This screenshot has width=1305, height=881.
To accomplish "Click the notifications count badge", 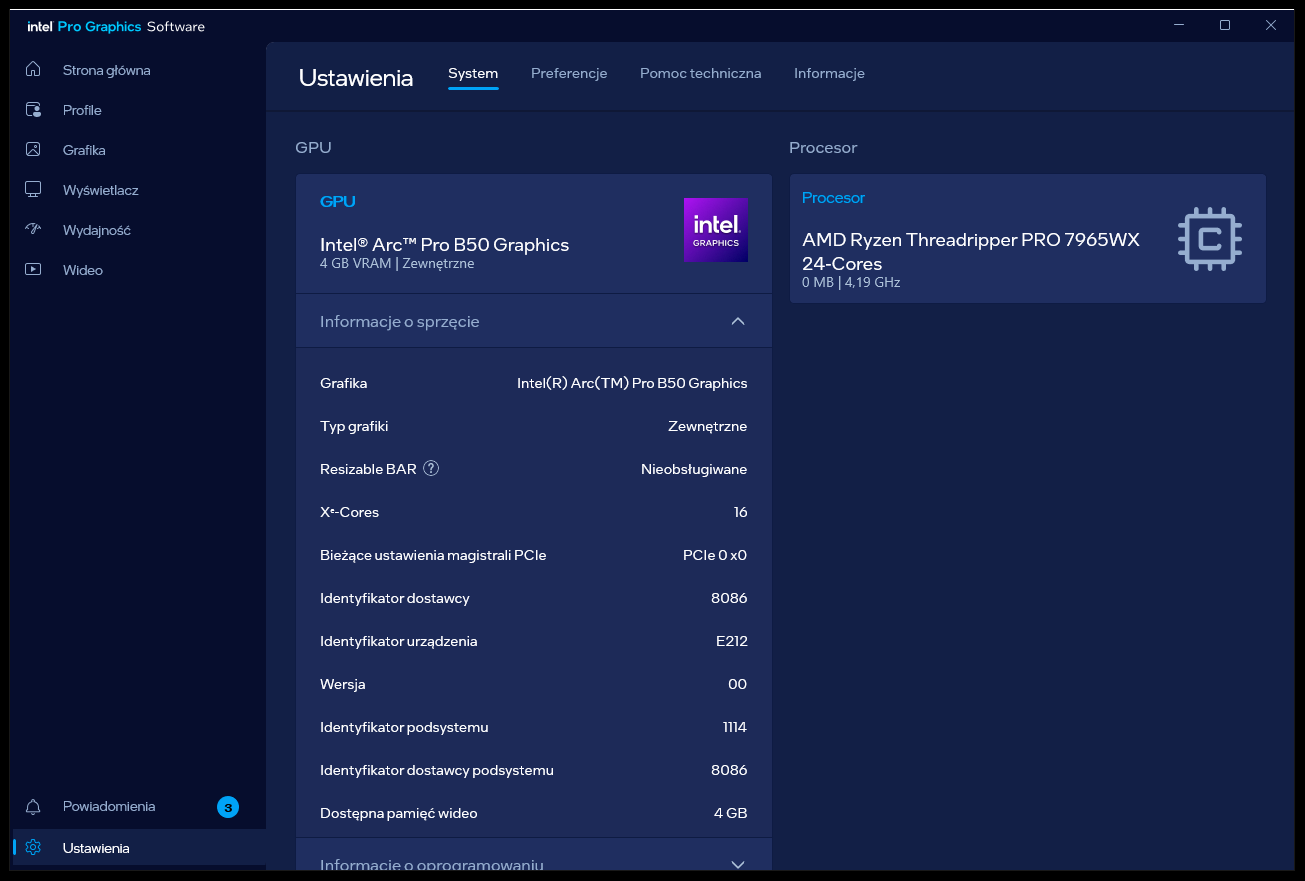I will click(x=228, y=807).
